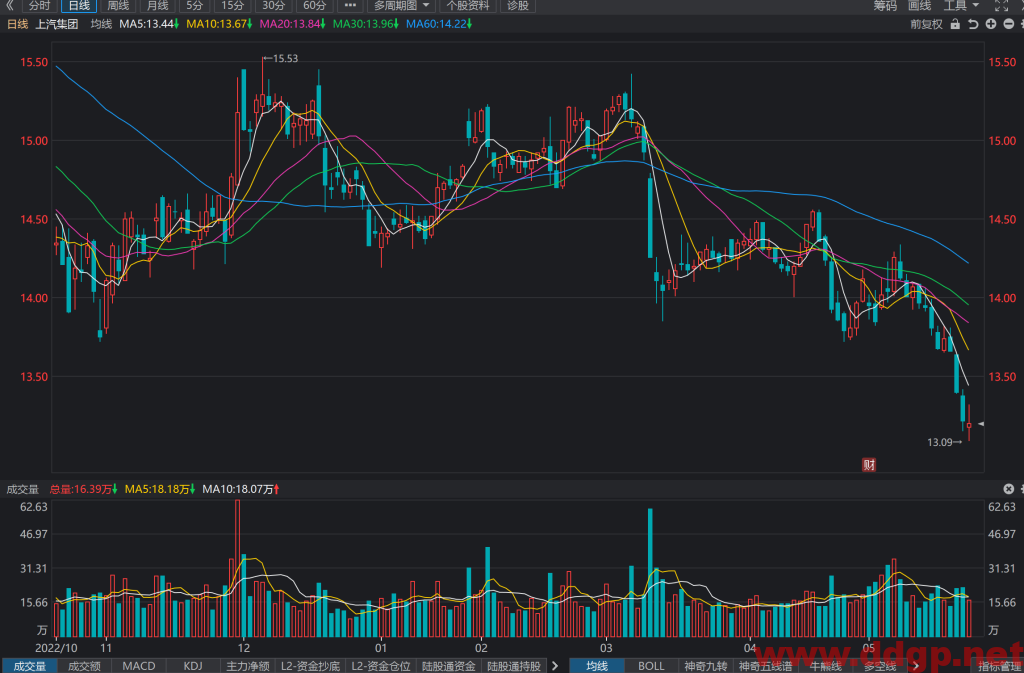Select the 月线 monthly chart tab
This screenshot has width=1024, height=673.
coord(157,6)
